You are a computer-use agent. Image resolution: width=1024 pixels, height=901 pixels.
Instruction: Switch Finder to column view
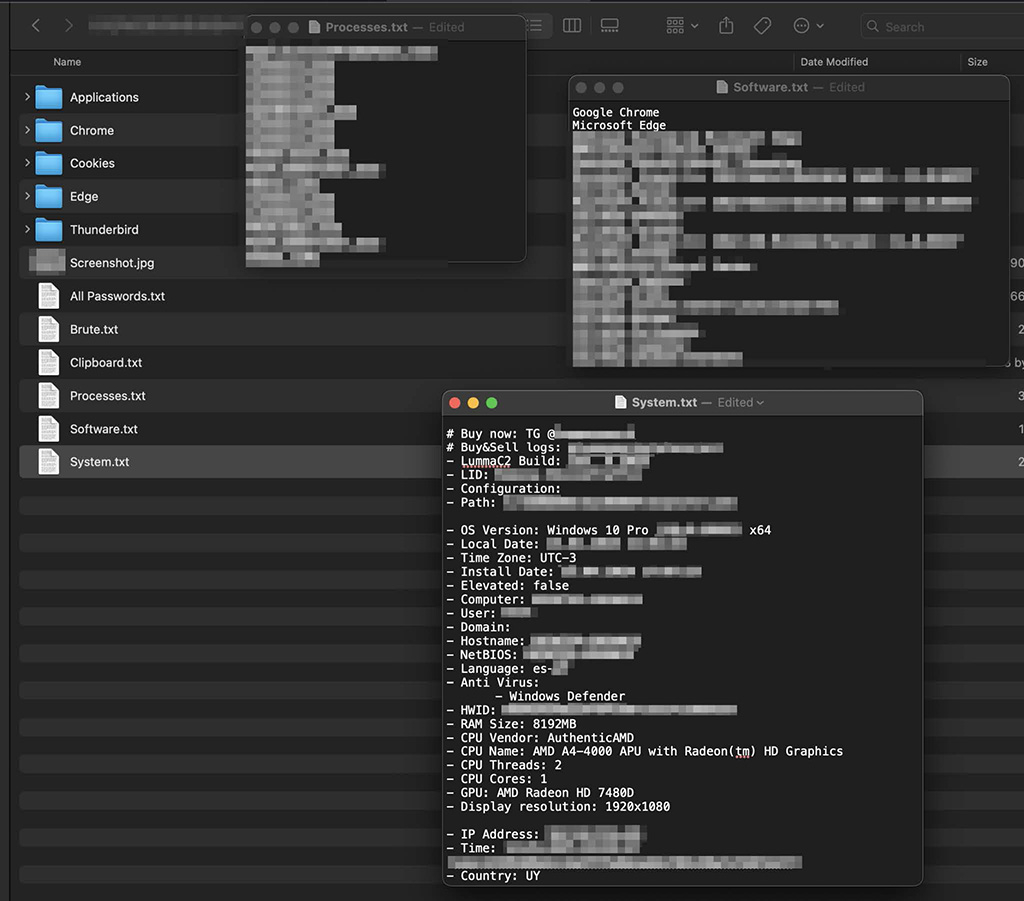pyautogui.click(x=572, y=25)
